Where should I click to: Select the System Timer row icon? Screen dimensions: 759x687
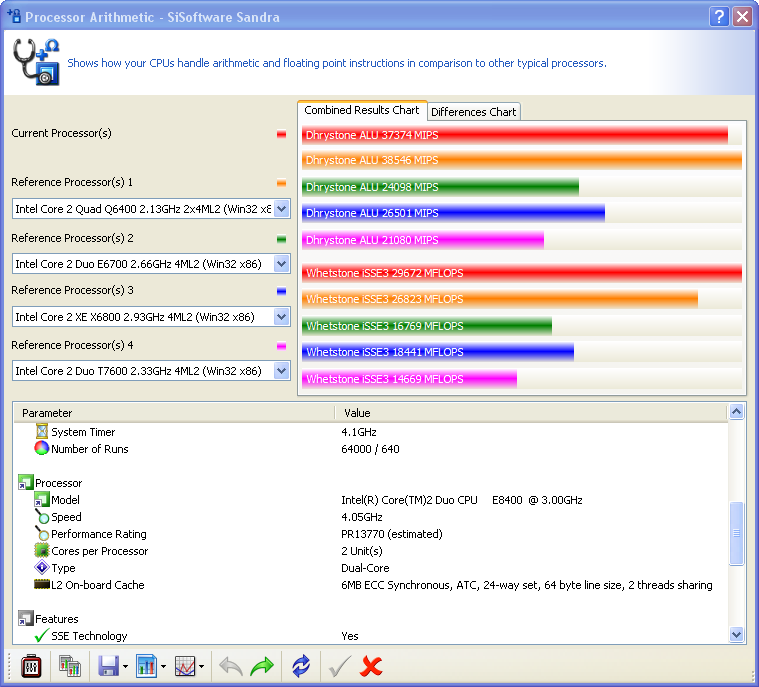[x=43, y=431]
